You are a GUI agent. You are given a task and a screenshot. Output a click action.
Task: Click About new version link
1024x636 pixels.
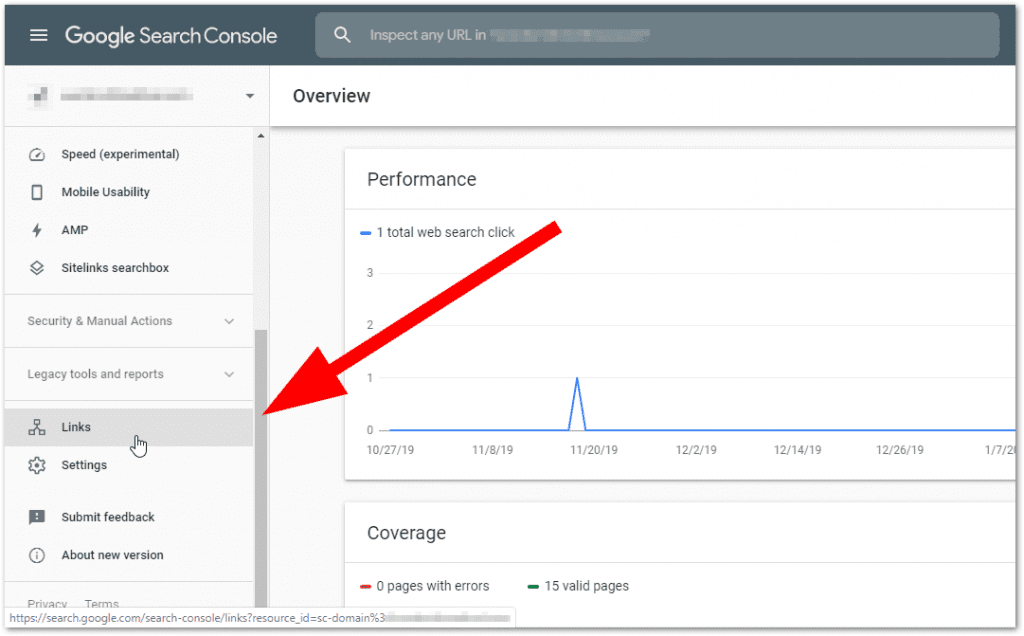click(112, 555)
